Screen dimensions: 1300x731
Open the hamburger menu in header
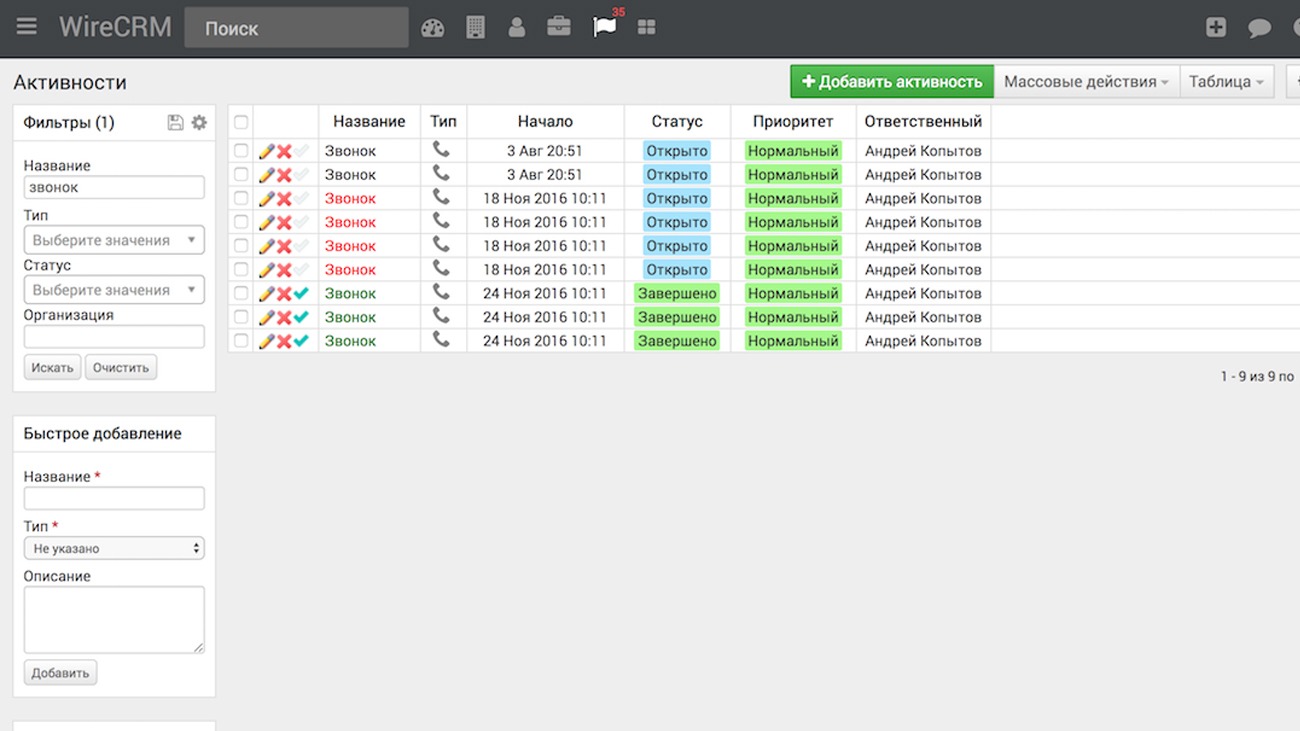27,27
